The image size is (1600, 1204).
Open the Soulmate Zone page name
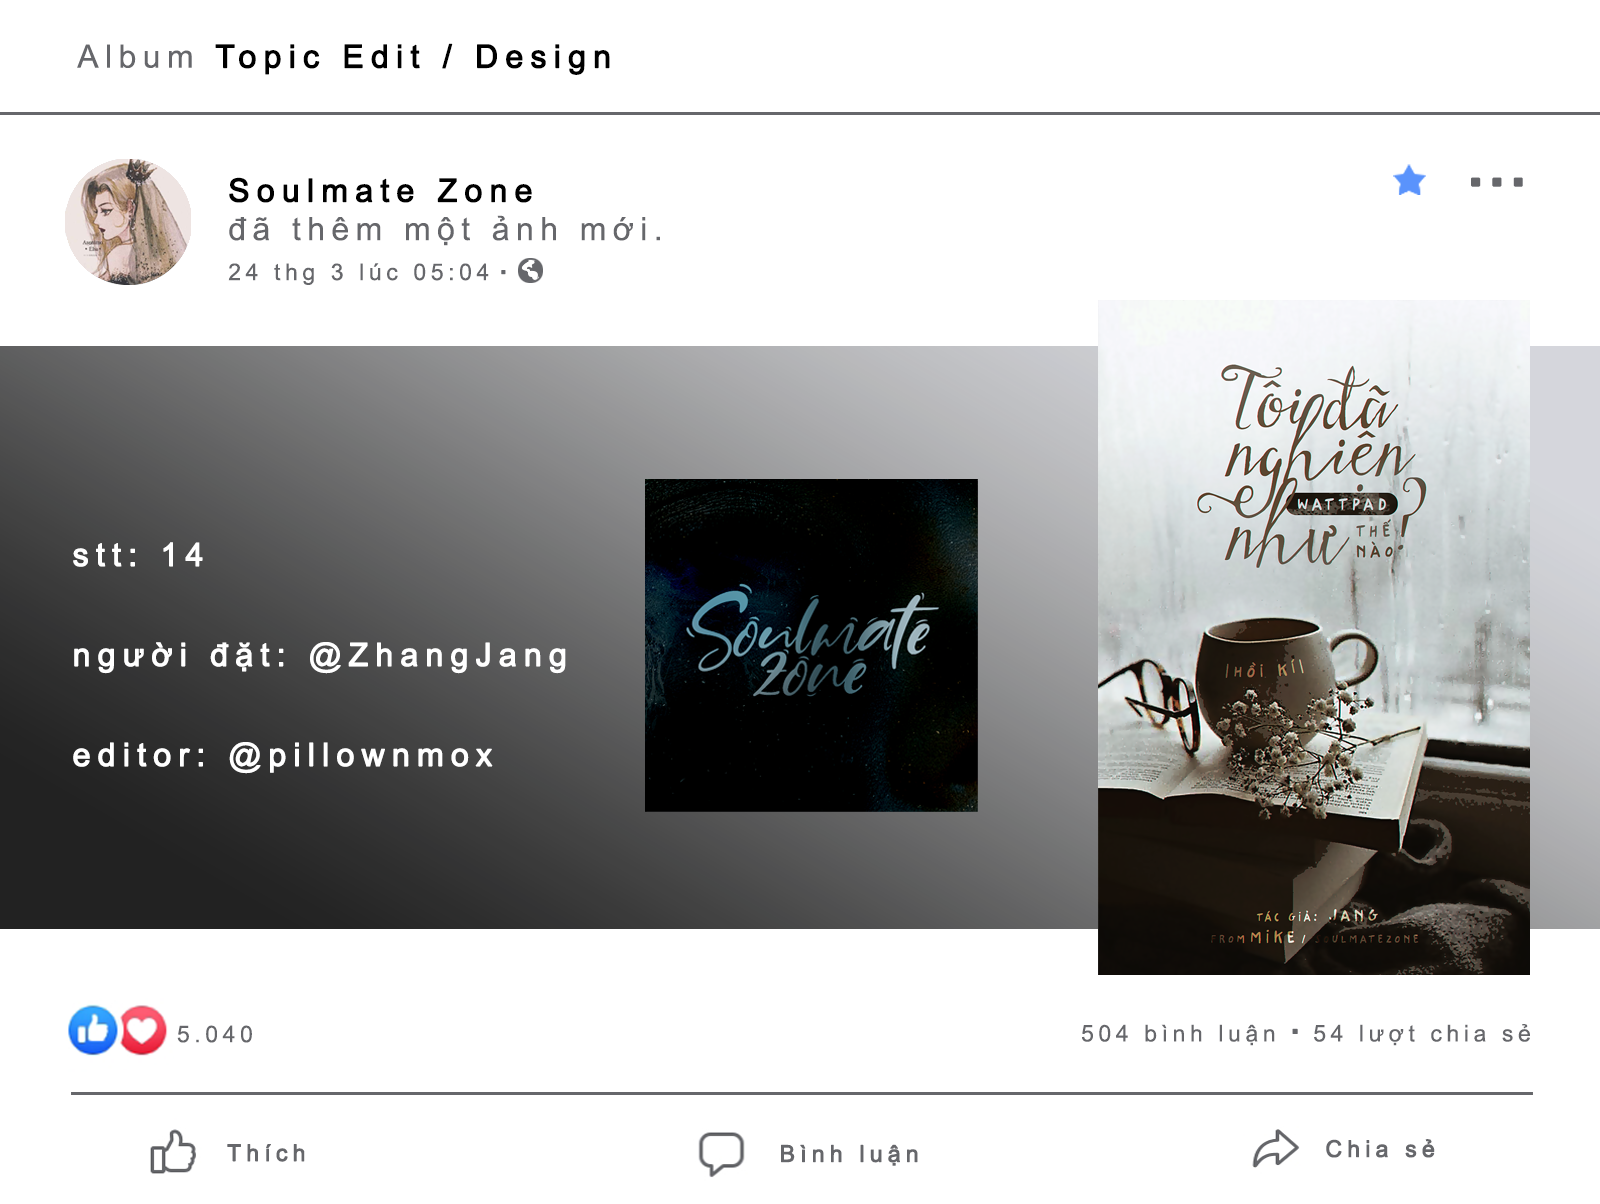click(382, 190)
